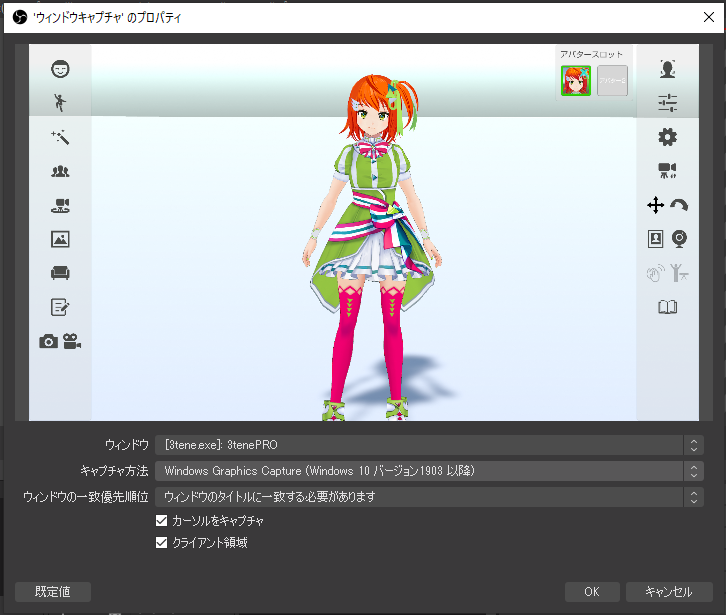
Task: Open the group of people icon
Action: [60, 171]
